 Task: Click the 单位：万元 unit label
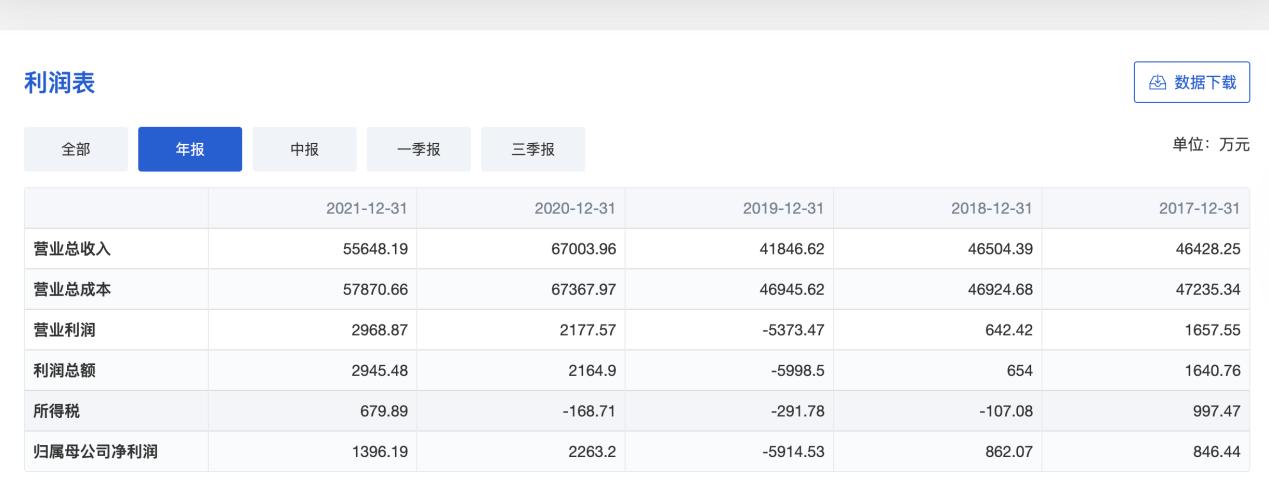[1211, 145]
